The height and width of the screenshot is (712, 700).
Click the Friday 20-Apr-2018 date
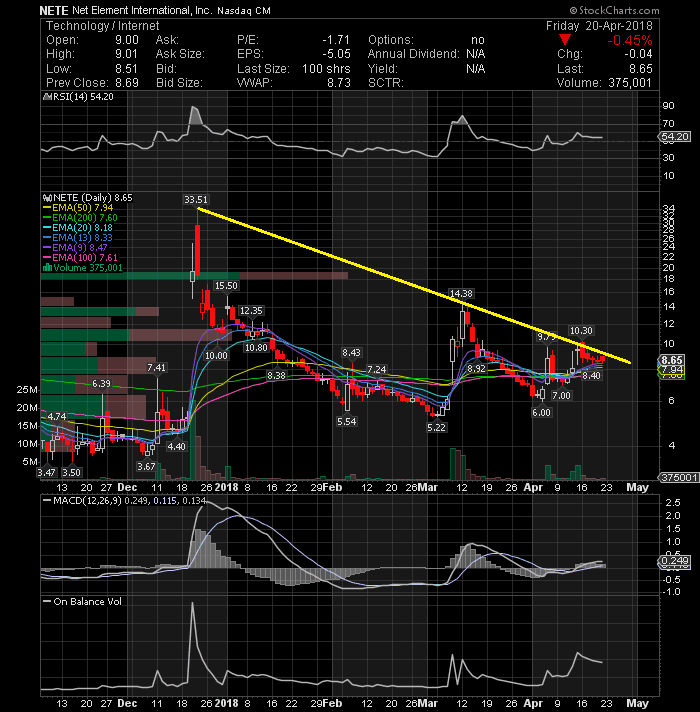pos(599,26)
